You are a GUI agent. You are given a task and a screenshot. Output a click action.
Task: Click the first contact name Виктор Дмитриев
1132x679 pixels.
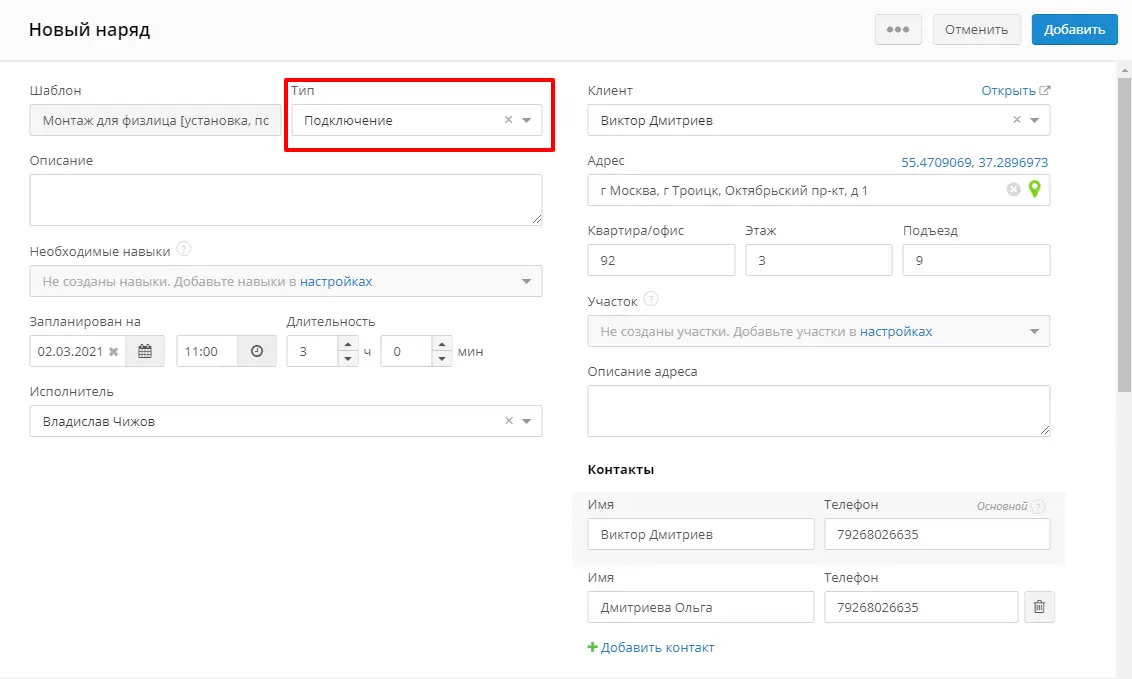(701, 535)
